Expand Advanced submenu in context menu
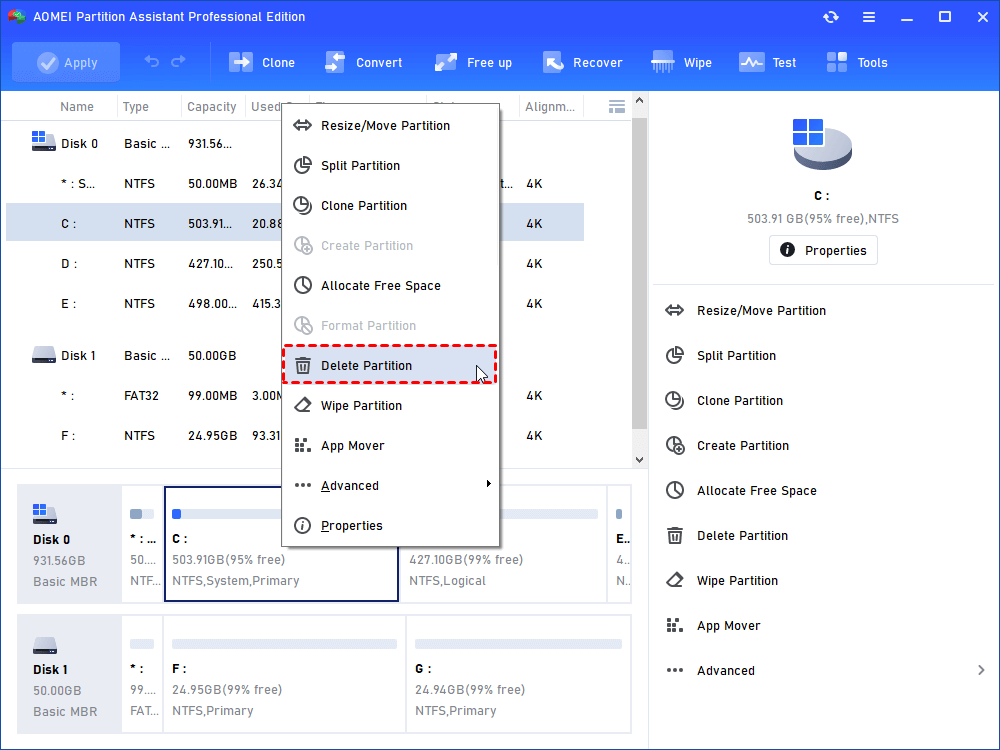 coord(390,486)
